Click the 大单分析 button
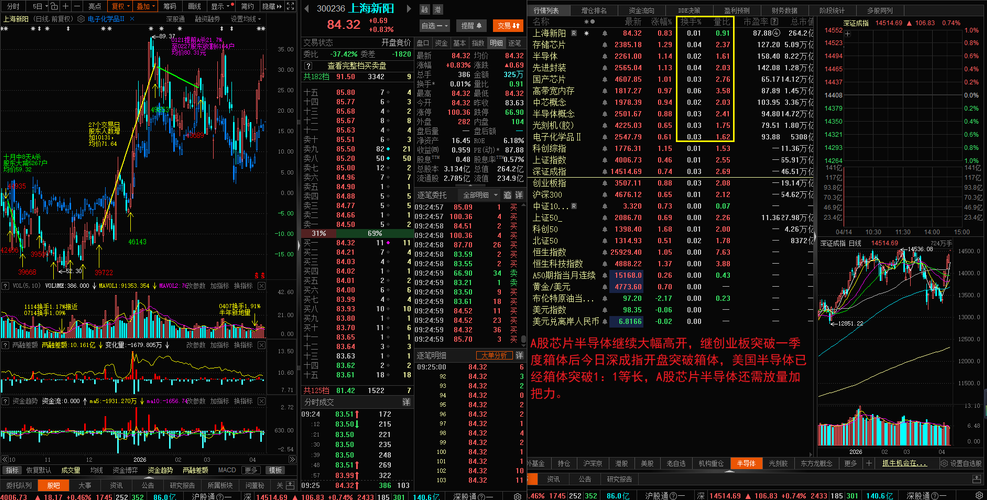 point(495,355)
